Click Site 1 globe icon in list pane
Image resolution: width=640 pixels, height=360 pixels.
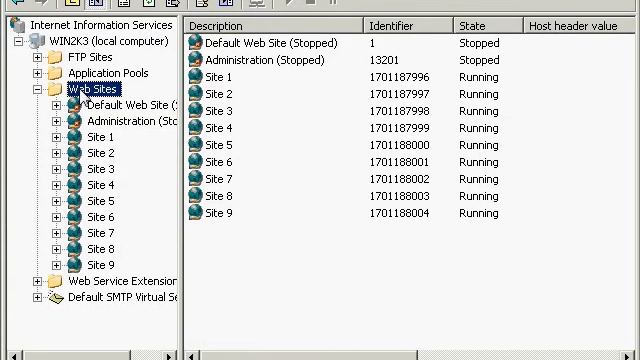(x=196, y=77)
